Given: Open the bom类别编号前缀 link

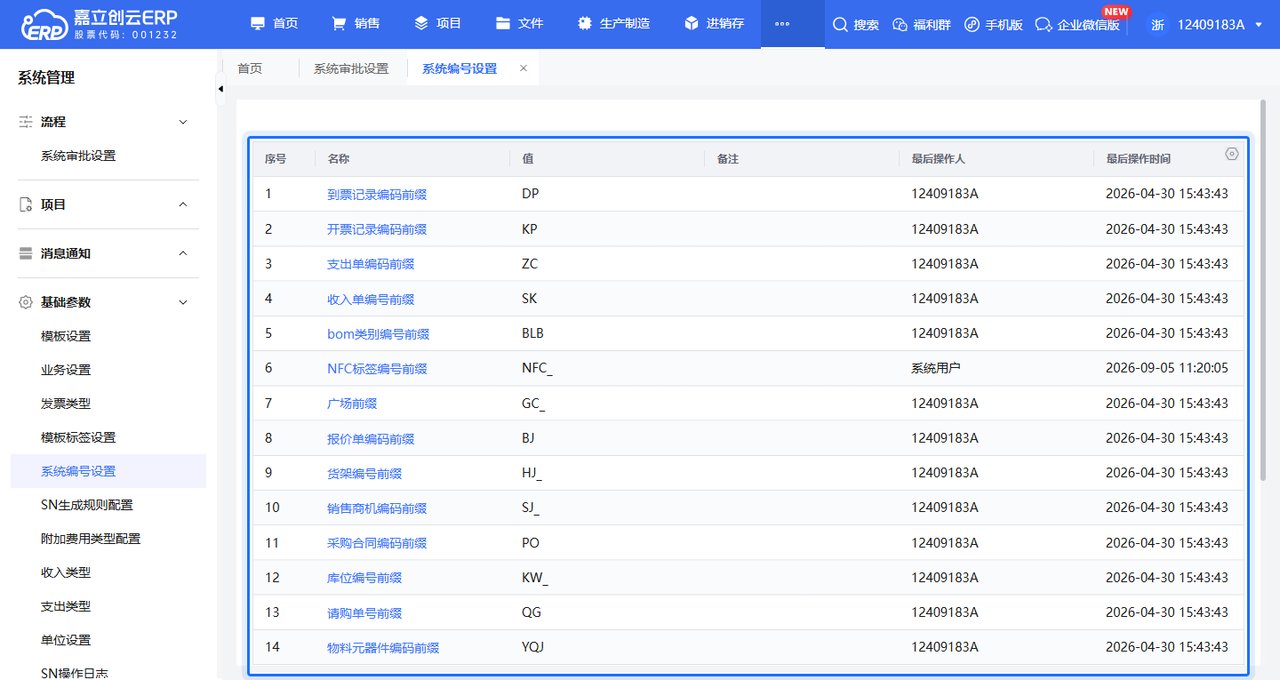Looking at the screenshot, I should pyautogui.click(x=378, y=334).
